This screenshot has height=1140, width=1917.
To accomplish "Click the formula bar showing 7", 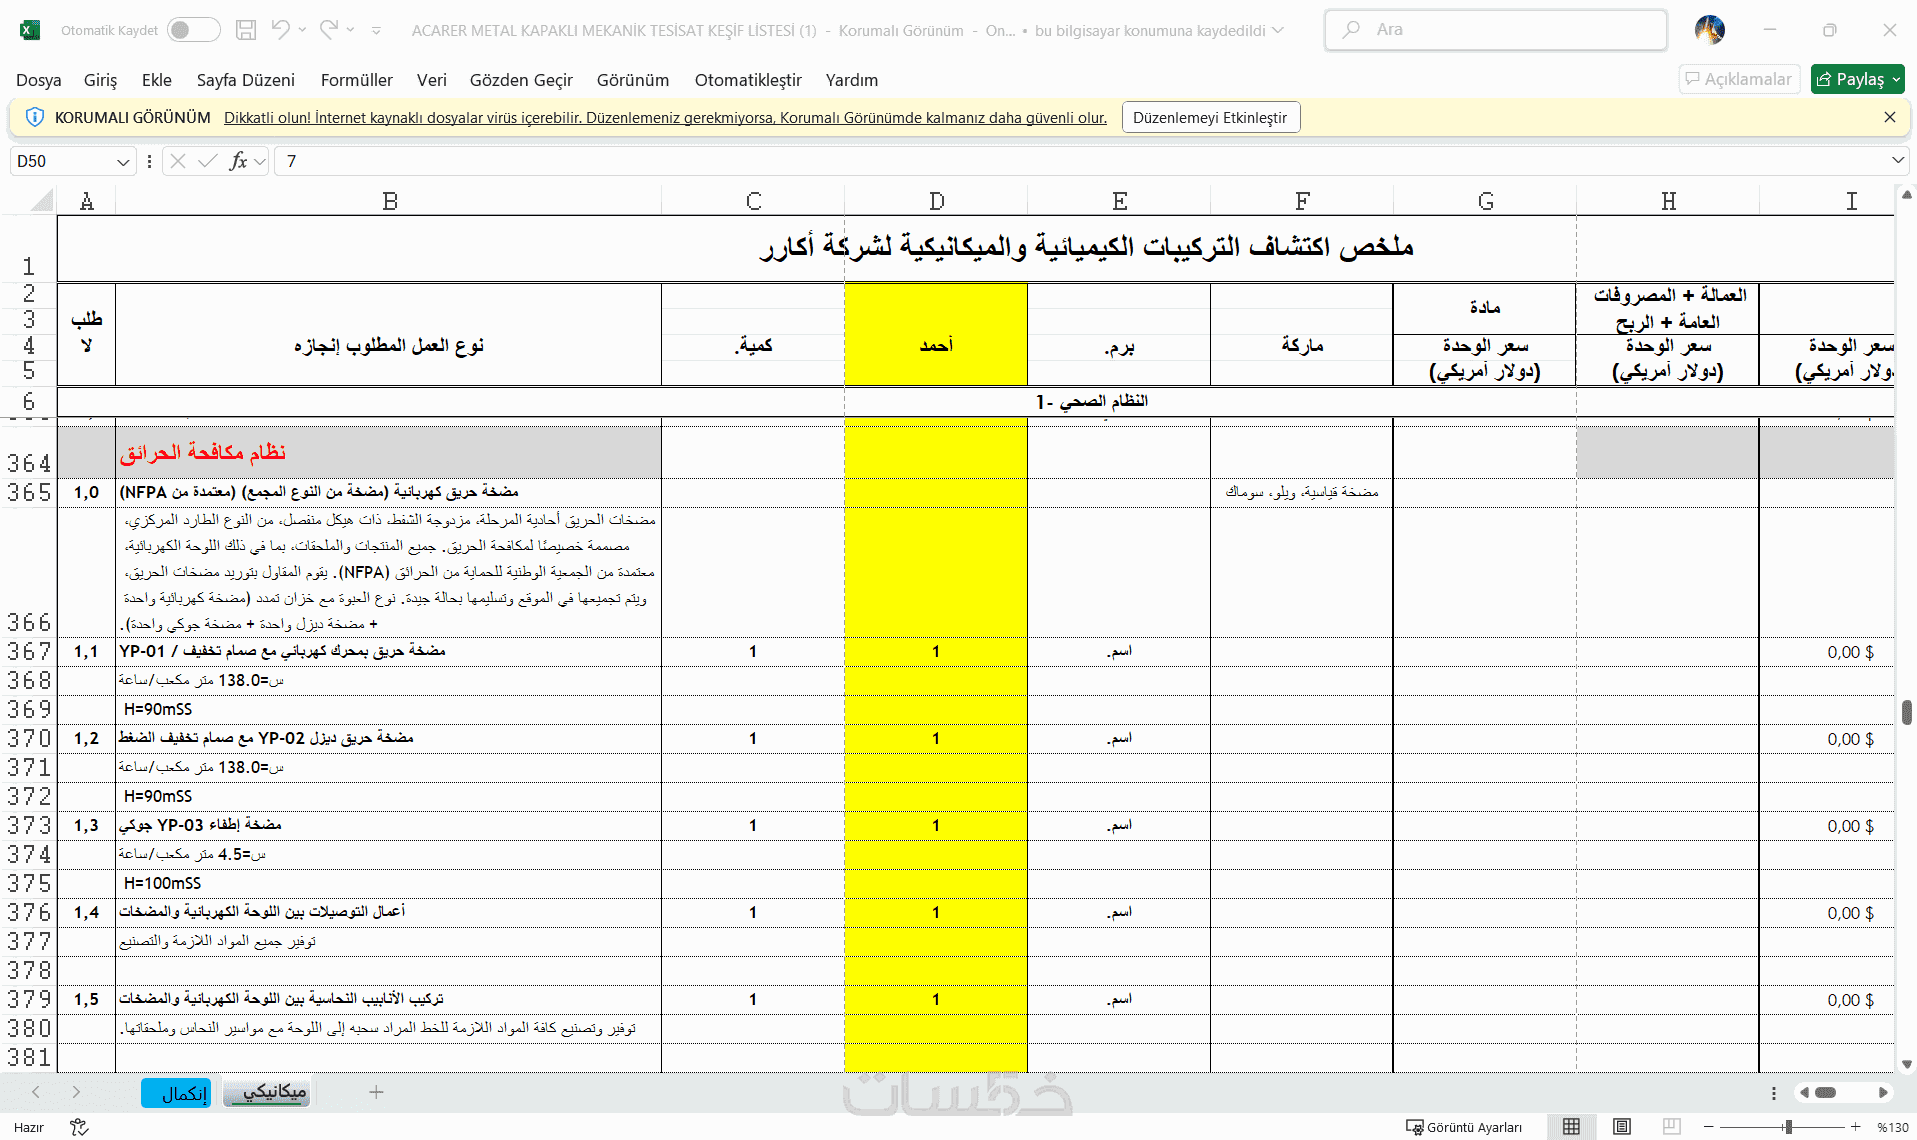I will pyautogui.click(x=1080, y=161).
